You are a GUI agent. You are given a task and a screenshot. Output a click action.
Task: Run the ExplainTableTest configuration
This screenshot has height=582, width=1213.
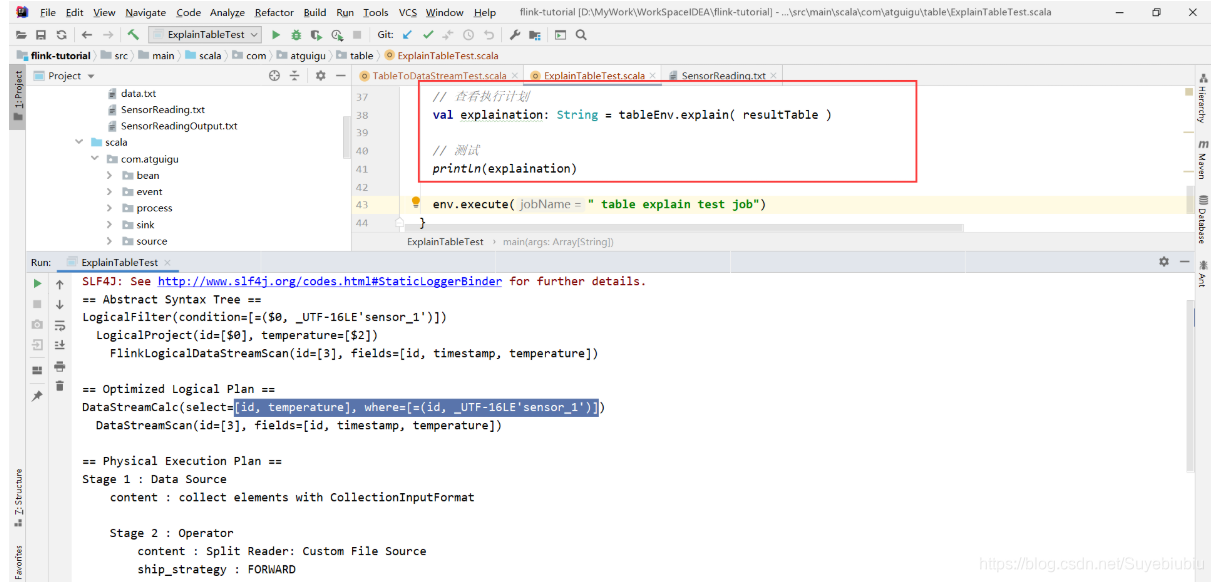[276, 33]
